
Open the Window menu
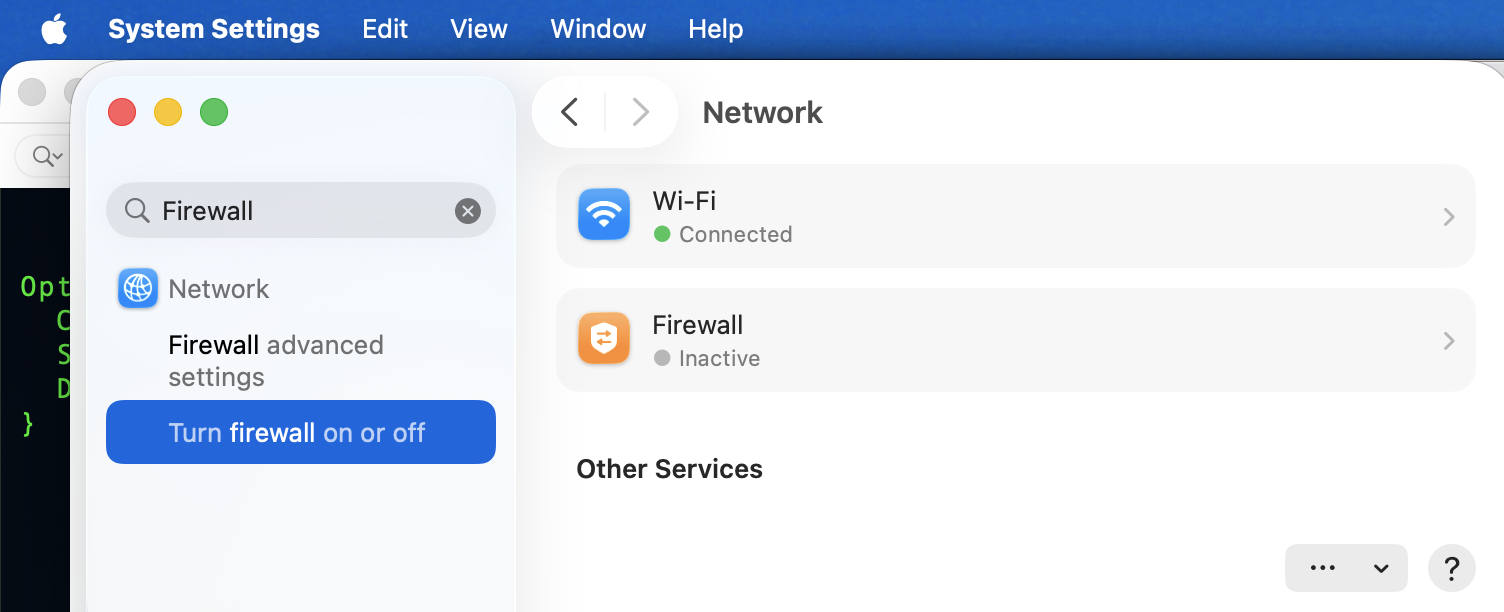[598, 29]
